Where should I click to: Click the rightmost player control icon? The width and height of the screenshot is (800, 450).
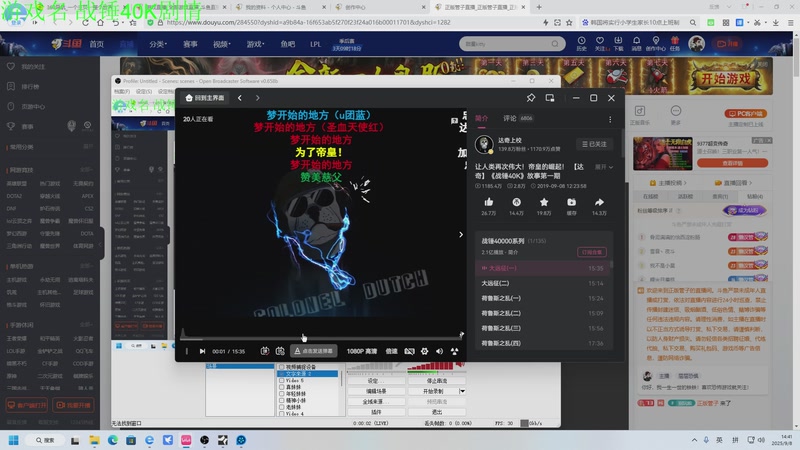coord(455,351)
